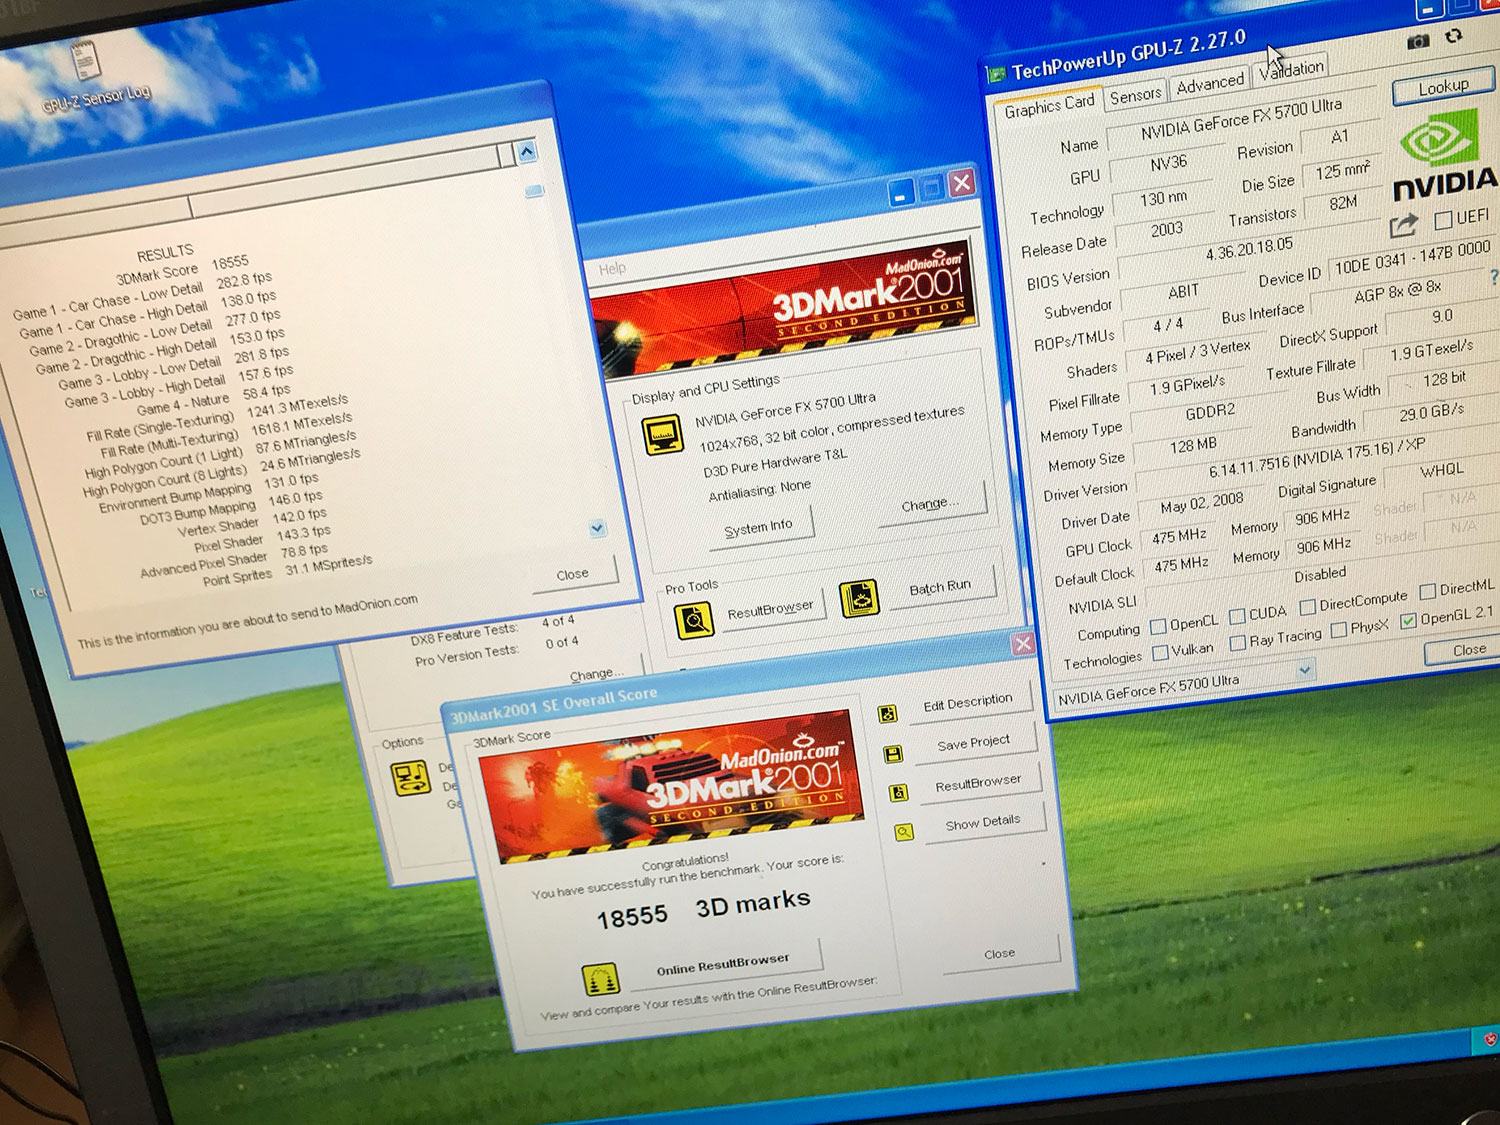Screen dimensions: 1500x1125
Task: Toggle the CUDA checkbox
Action: click(1237, 616)
